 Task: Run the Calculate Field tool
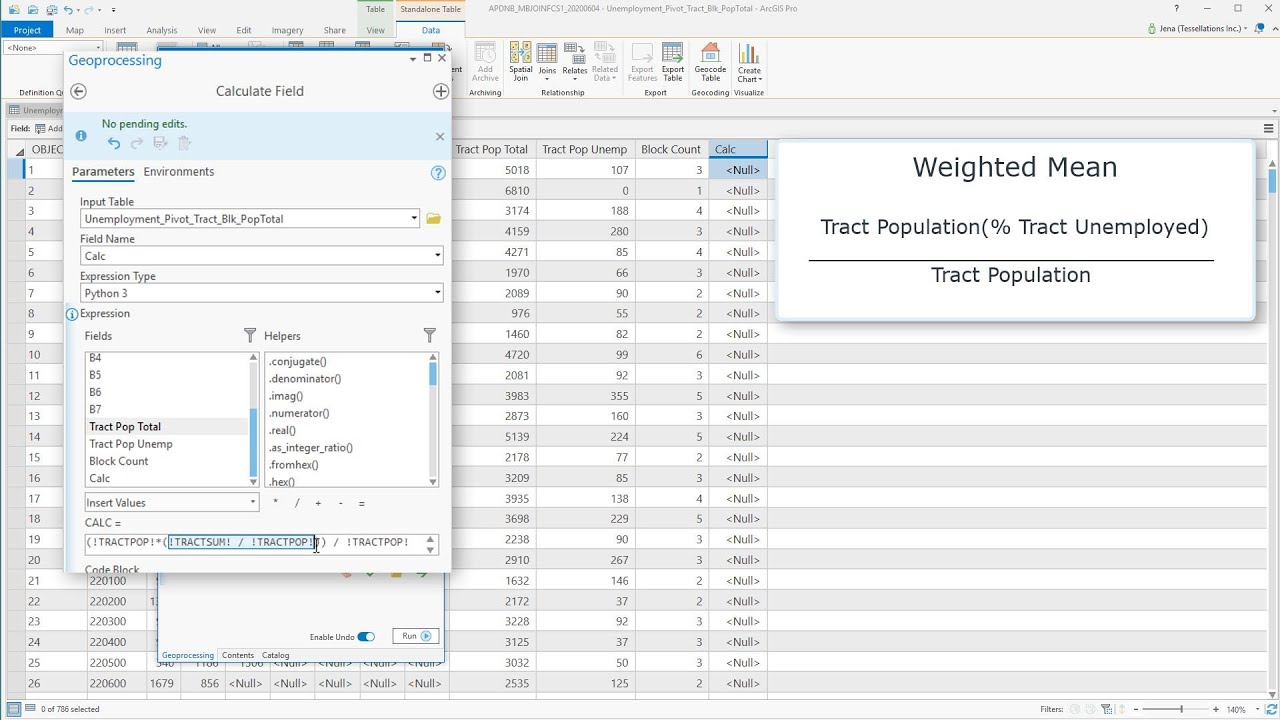point(416,636)
